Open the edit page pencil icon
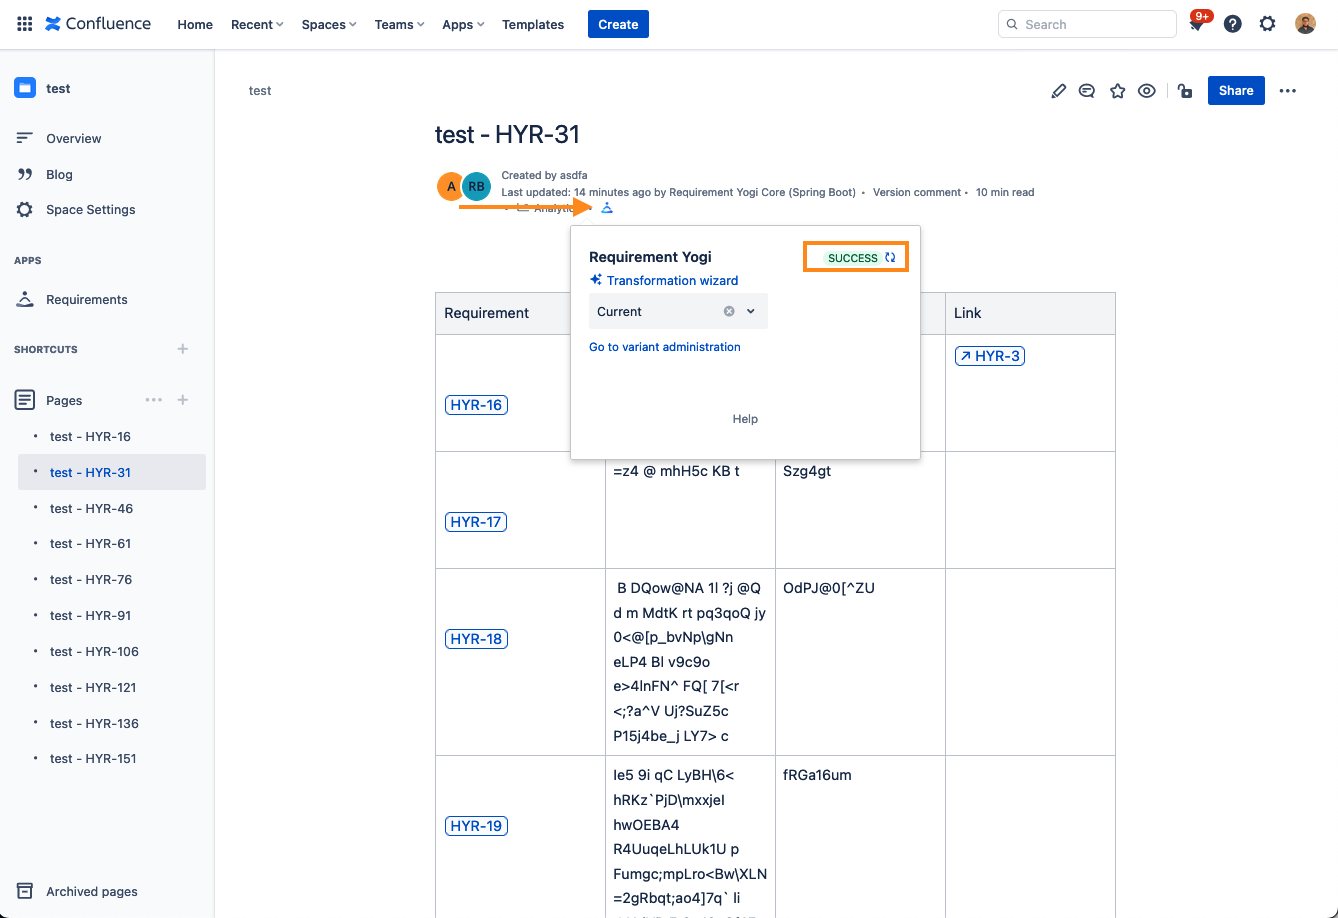The image size is (1338, 918). 1059,91
